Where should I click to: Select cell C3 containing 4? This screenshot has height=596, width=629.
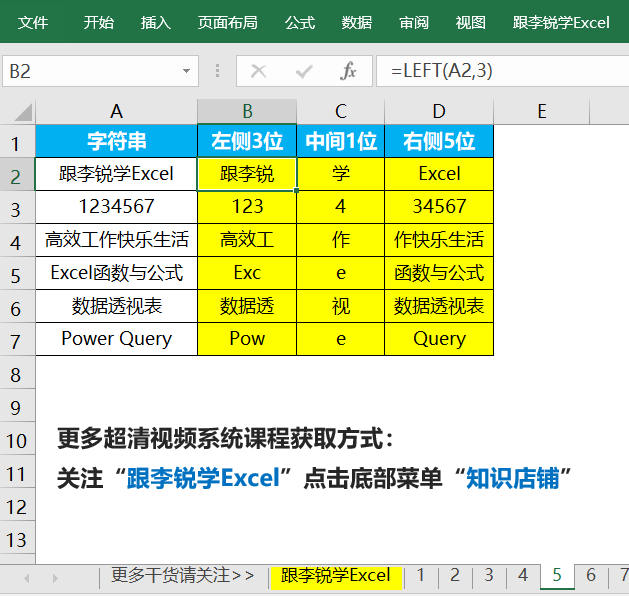click(x=341, y=207)
